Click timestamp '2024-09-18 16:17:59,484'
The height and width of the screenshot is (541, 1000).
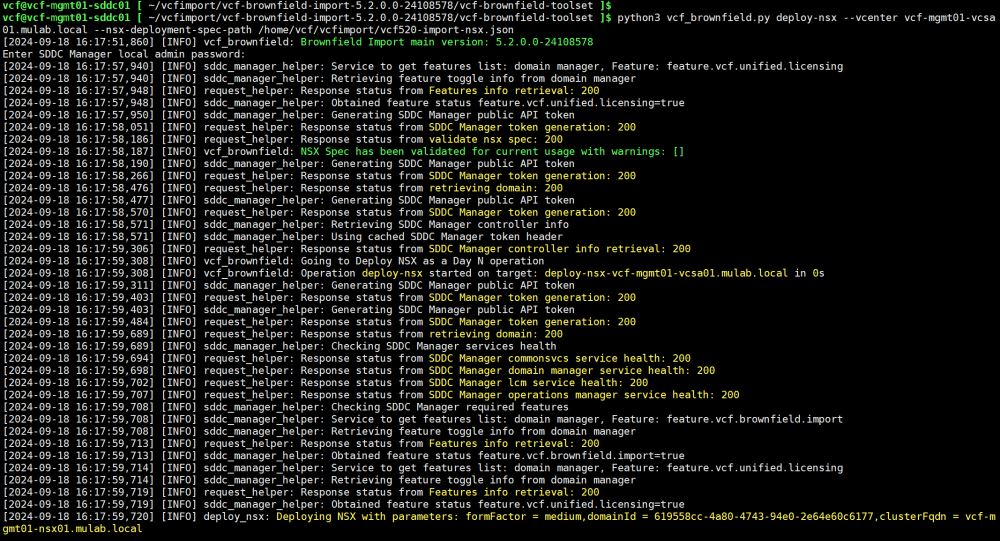point(78,322)
